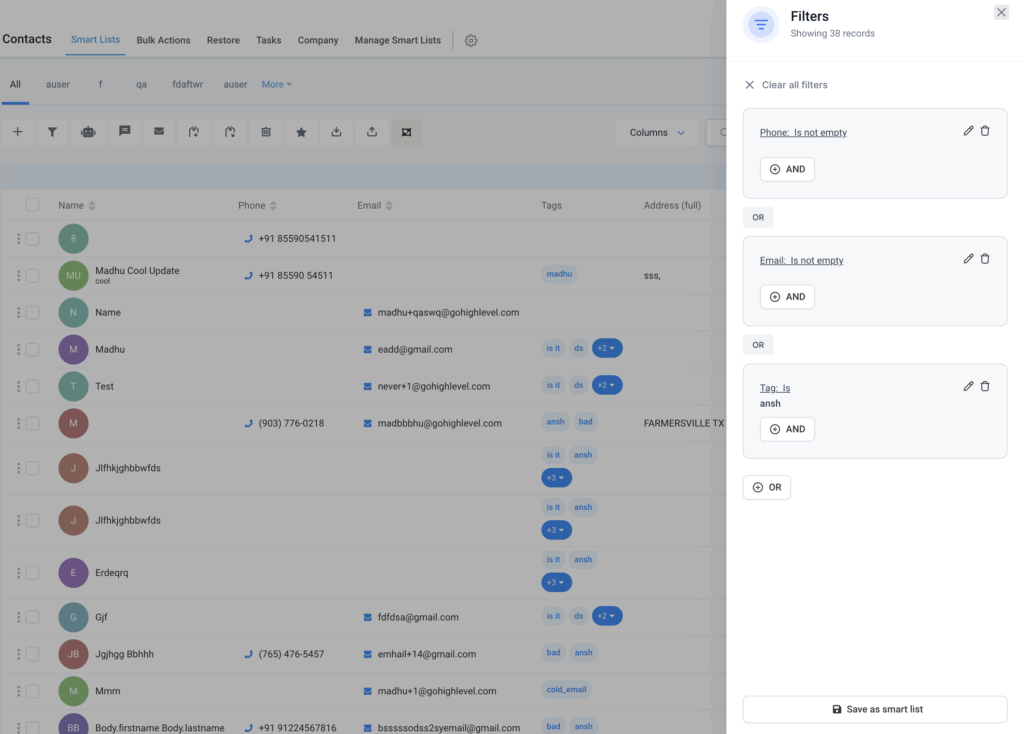Screen dimensions: 1024x734
Task: Switch to the Bulk Actions tab
Action: tap(163, 41)
